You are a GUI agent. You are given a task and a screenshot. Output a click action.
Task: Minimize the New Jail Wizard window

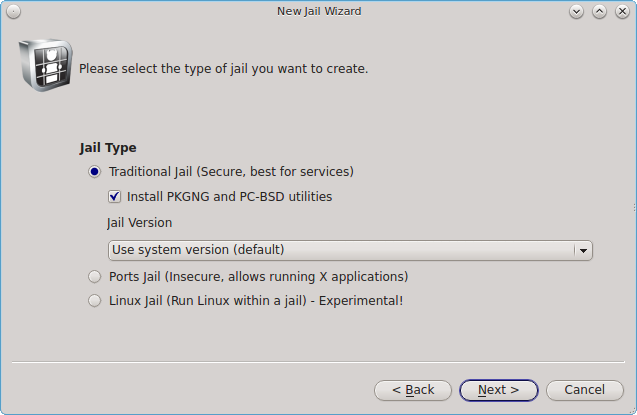click(x=576, y=11)
